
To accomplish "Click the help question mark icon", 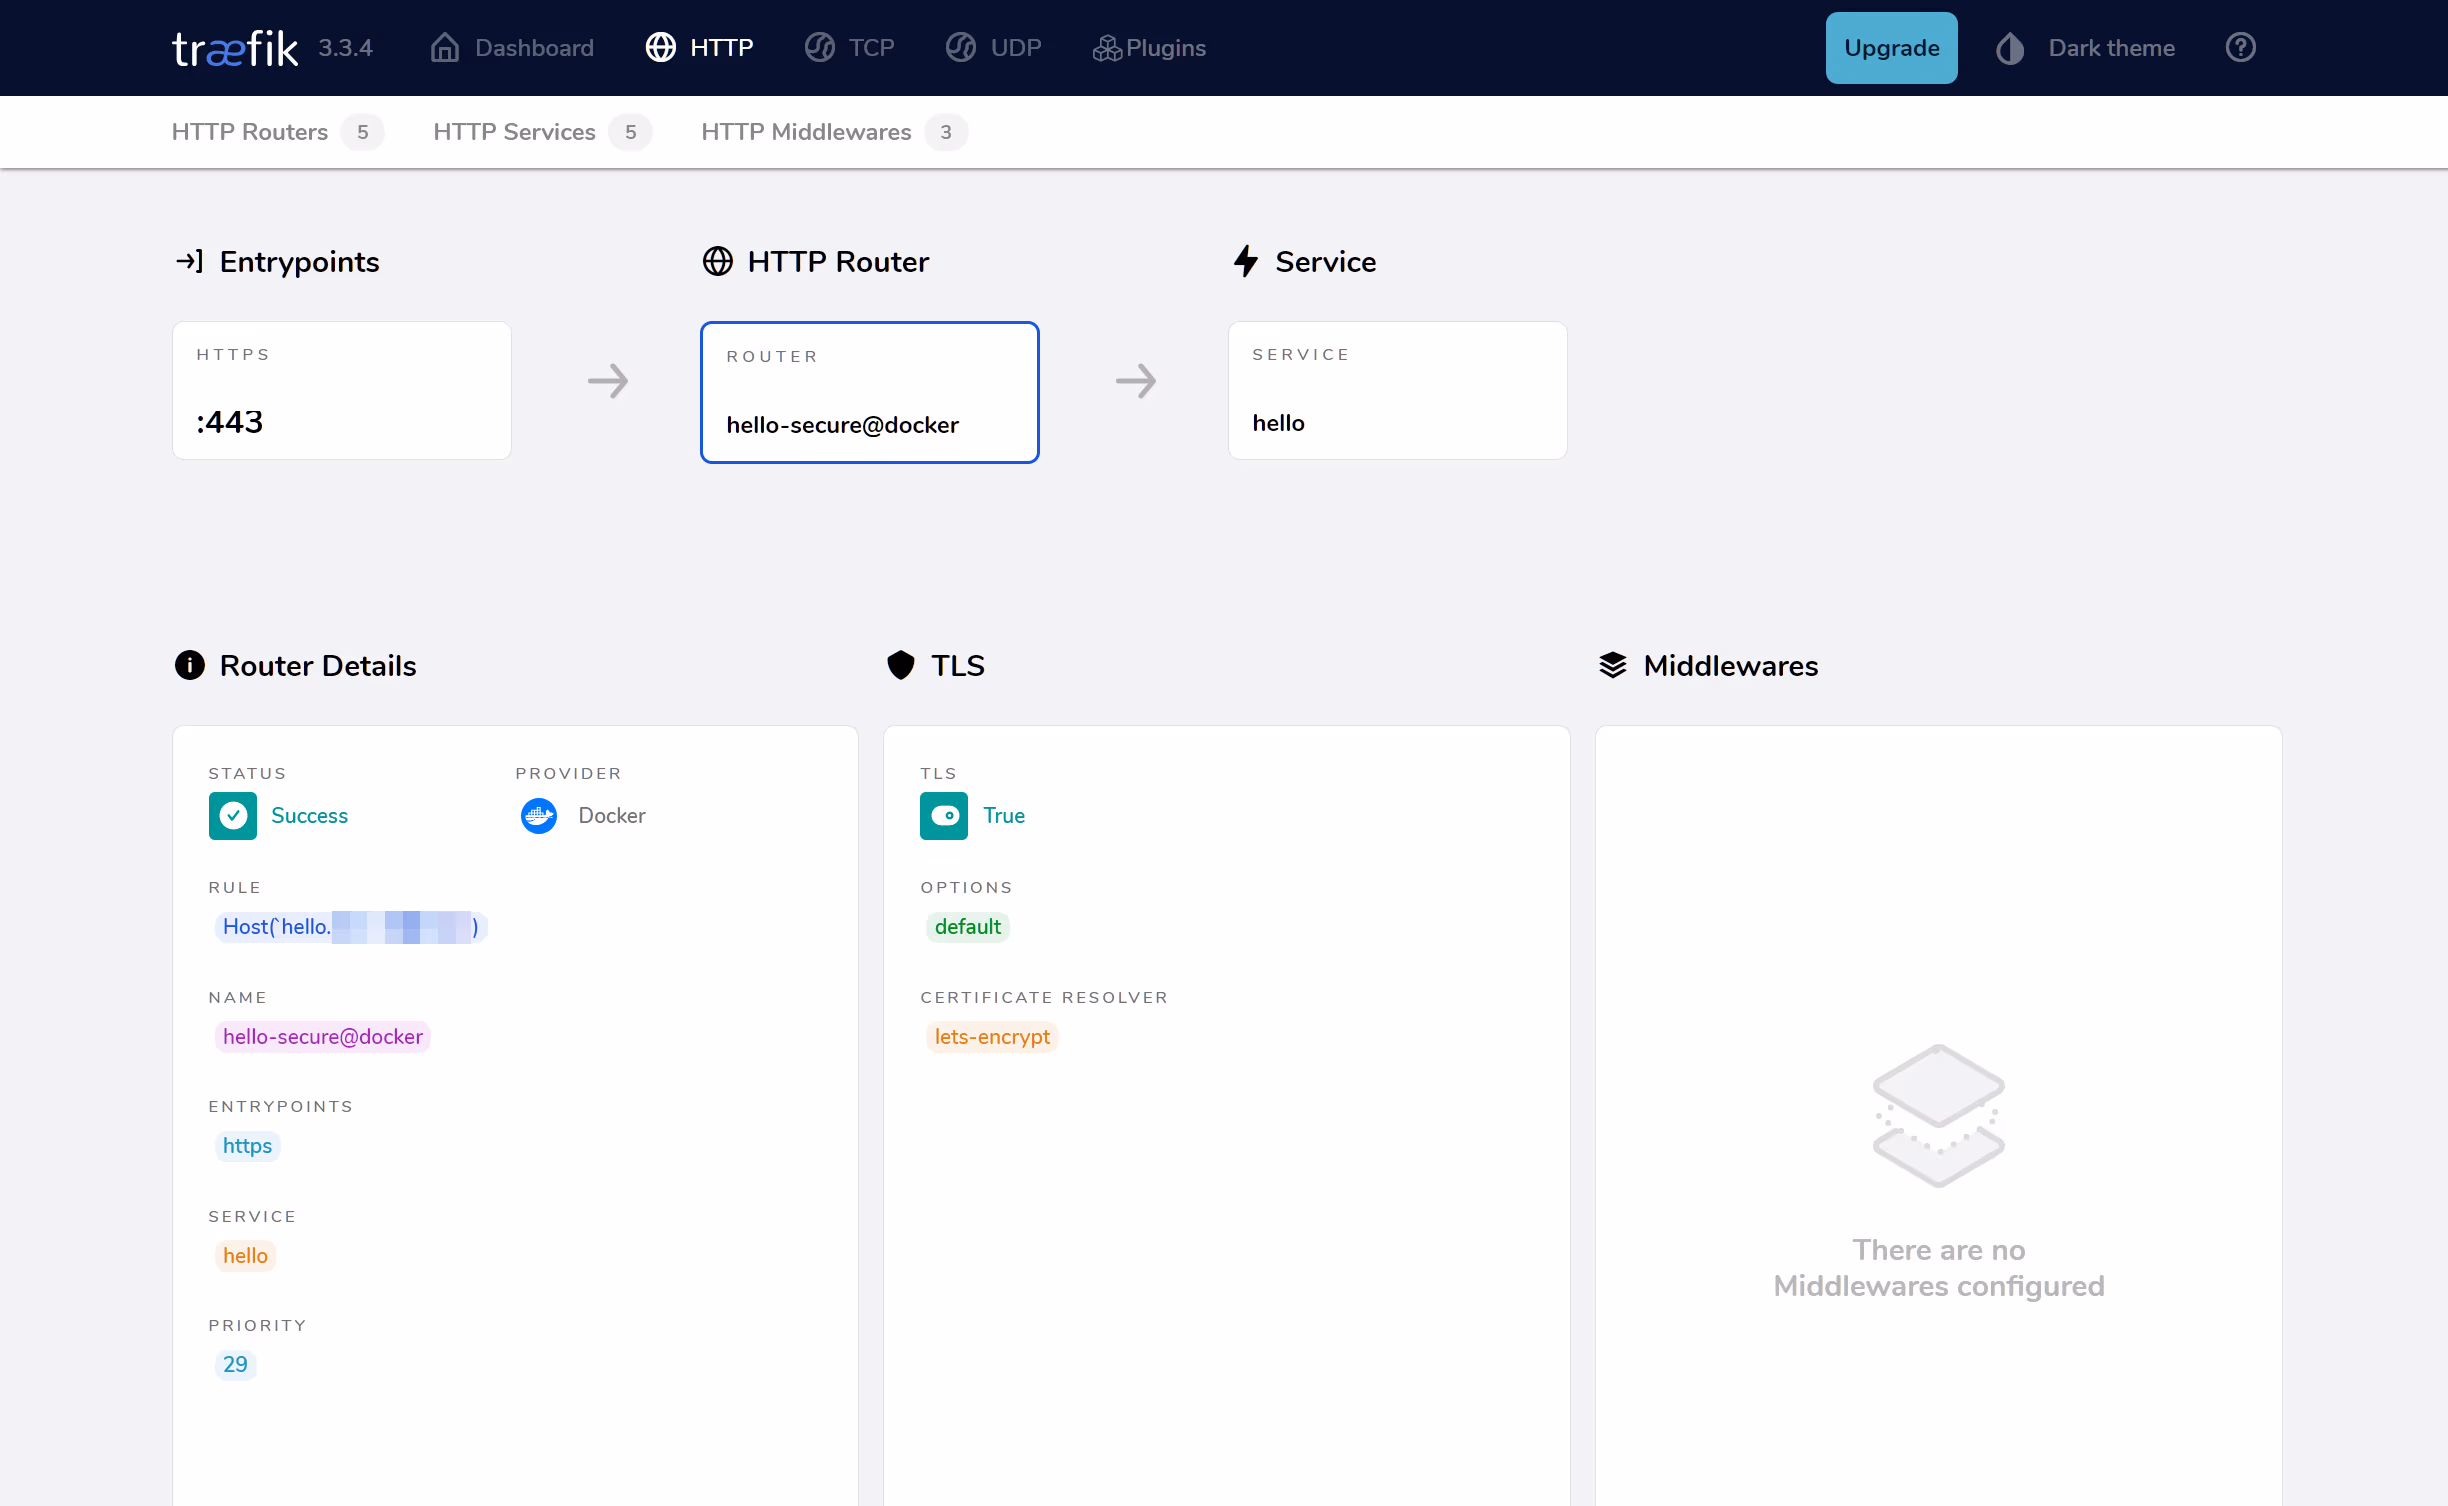I will click(x=2240, y=48).
